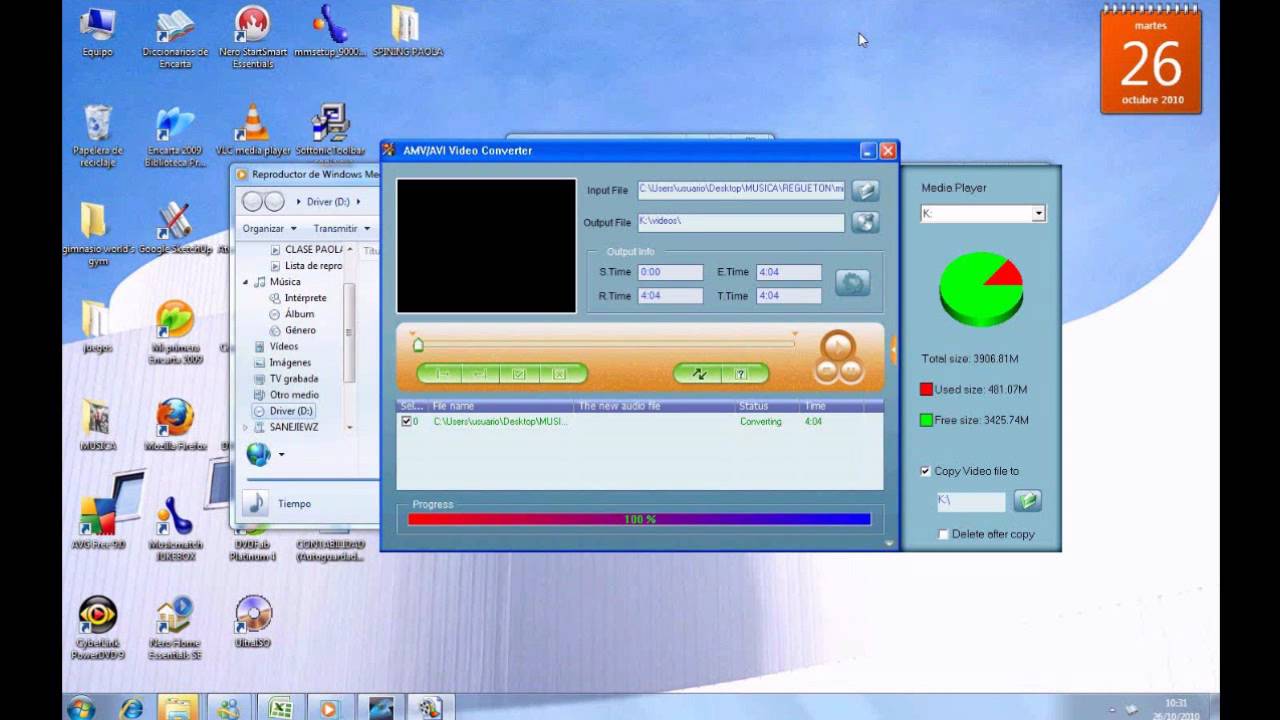This screenshot has width=1280, height=720.
Task: Open Papelera de reciclaje desktop icon
Action: pyautogui.click(x=97, y=136)
